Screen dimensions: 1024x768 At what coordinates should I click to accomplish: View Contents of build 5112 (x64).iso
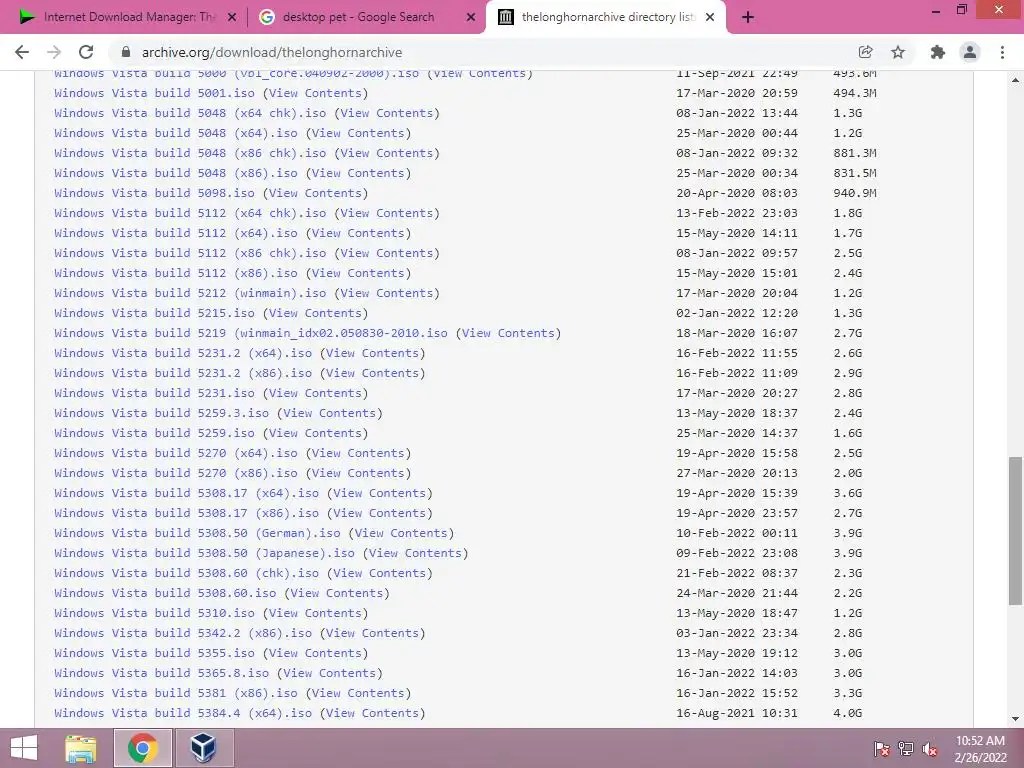(x=359, y=233)
